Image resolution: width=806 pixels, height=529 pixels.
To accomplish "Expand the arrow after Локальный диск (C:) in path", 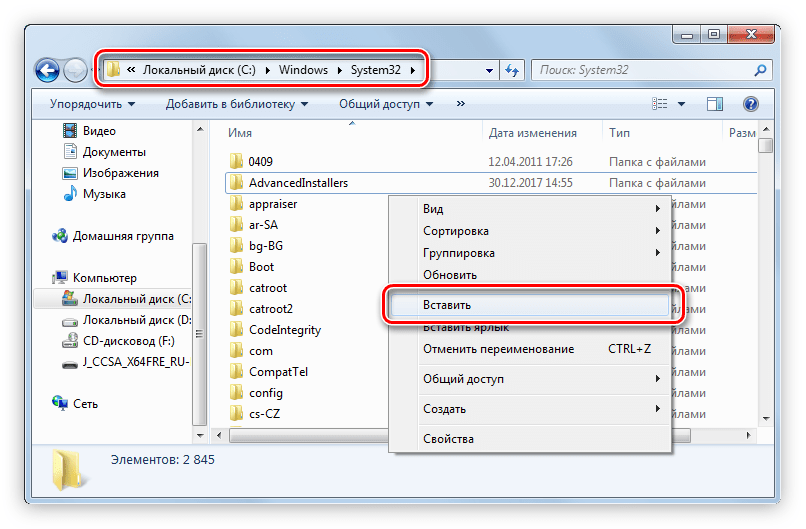I will click(267, 70).
